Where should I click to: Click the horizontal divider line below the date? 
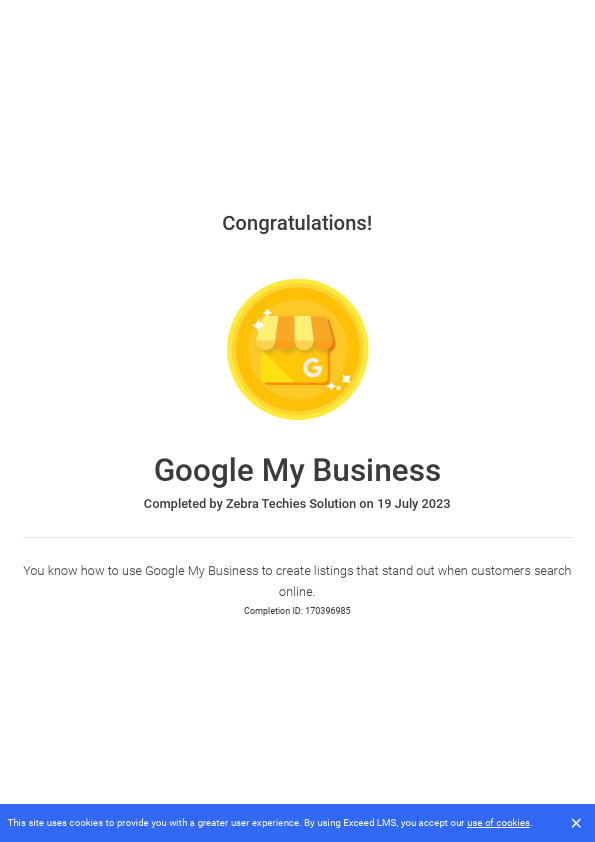click(x=297, y=537)
